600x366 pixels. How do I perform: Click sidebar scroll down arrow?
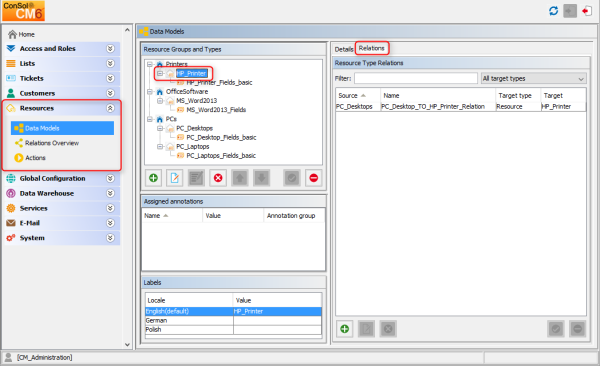pos(127,345)
